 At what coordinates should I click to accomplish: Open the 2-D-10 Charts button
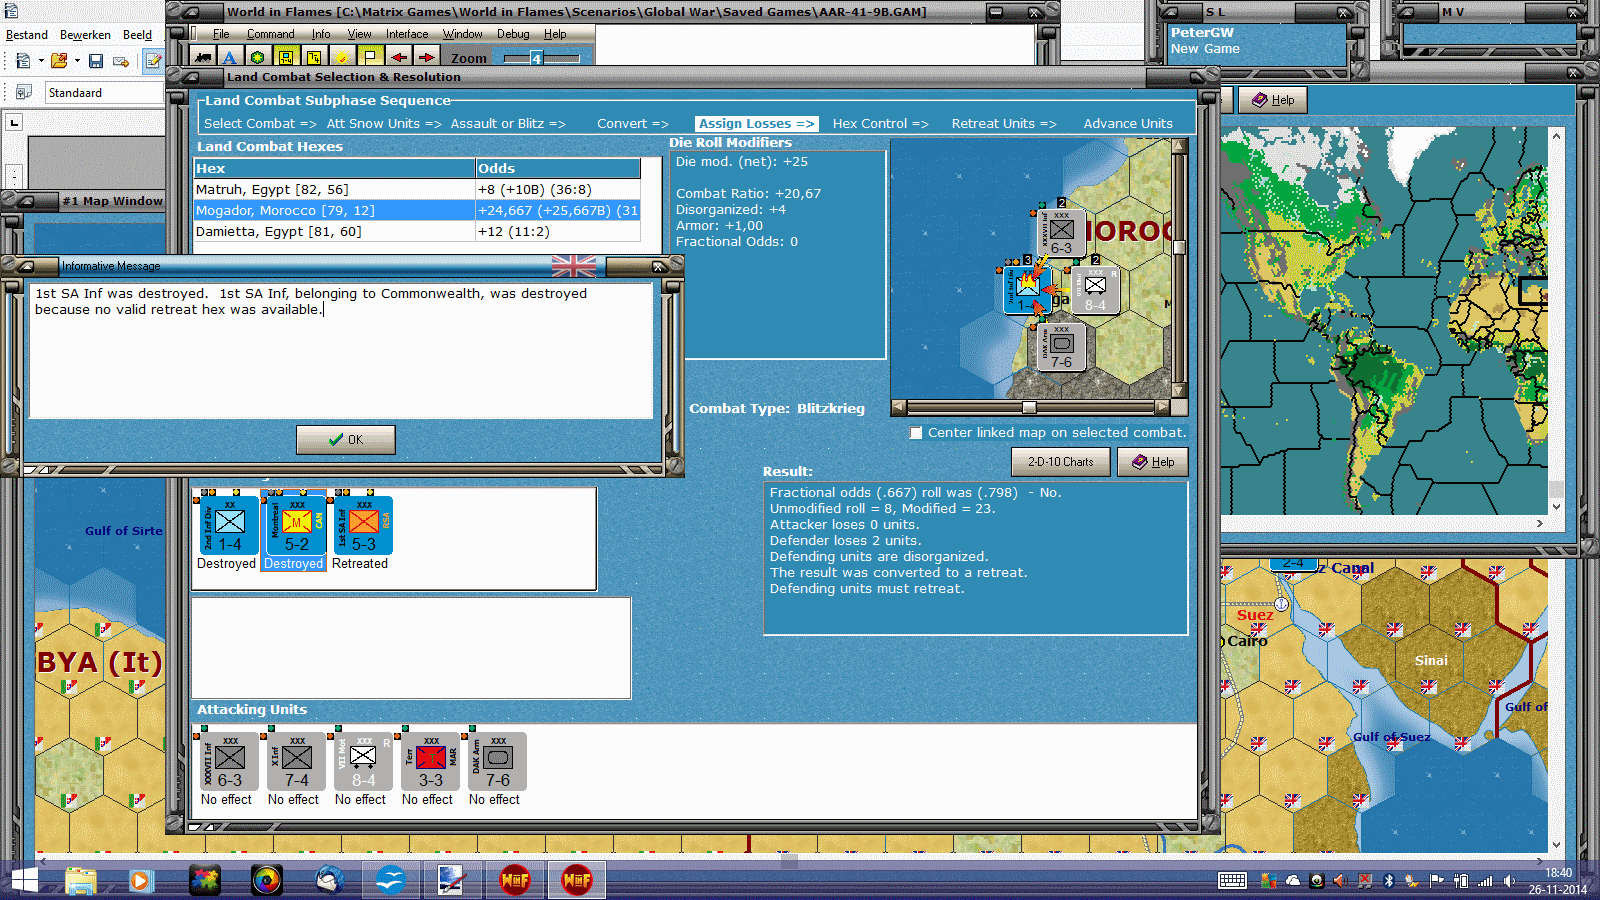click(1060, 462)
